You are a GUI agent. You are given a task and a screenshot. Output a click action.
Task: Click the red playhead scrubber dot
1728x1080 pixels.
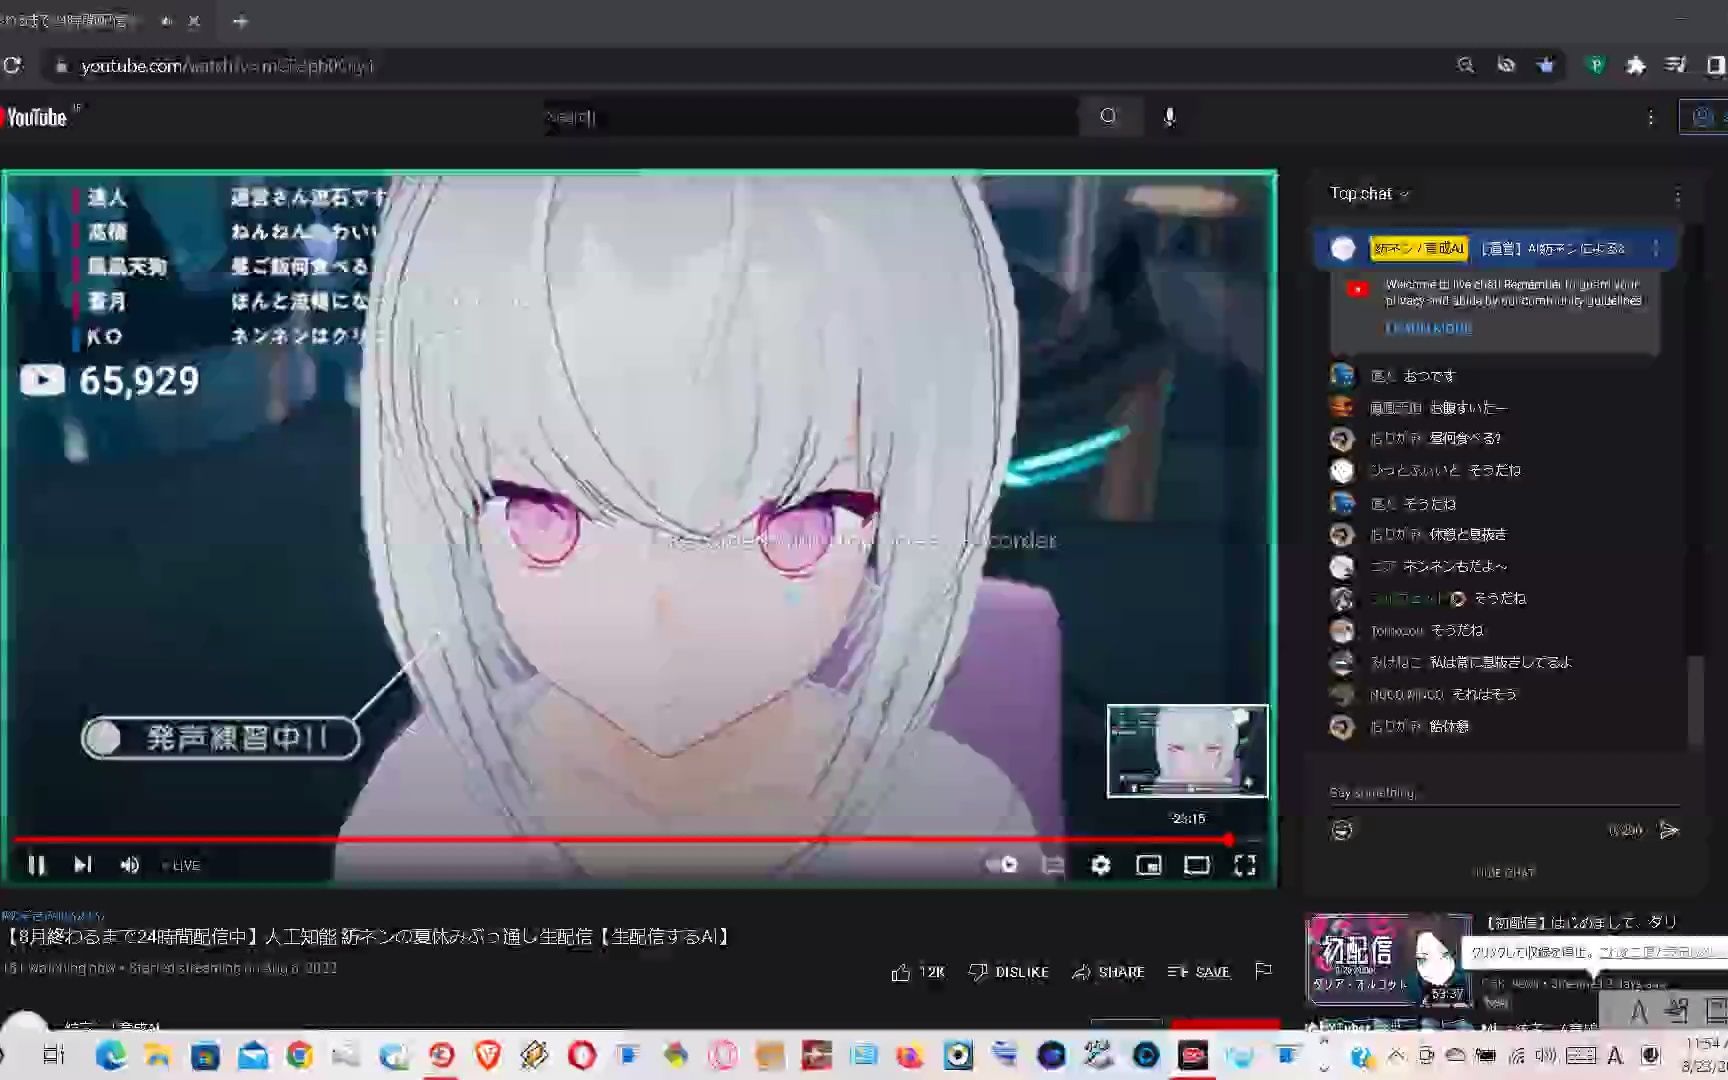coord(1229,840)
